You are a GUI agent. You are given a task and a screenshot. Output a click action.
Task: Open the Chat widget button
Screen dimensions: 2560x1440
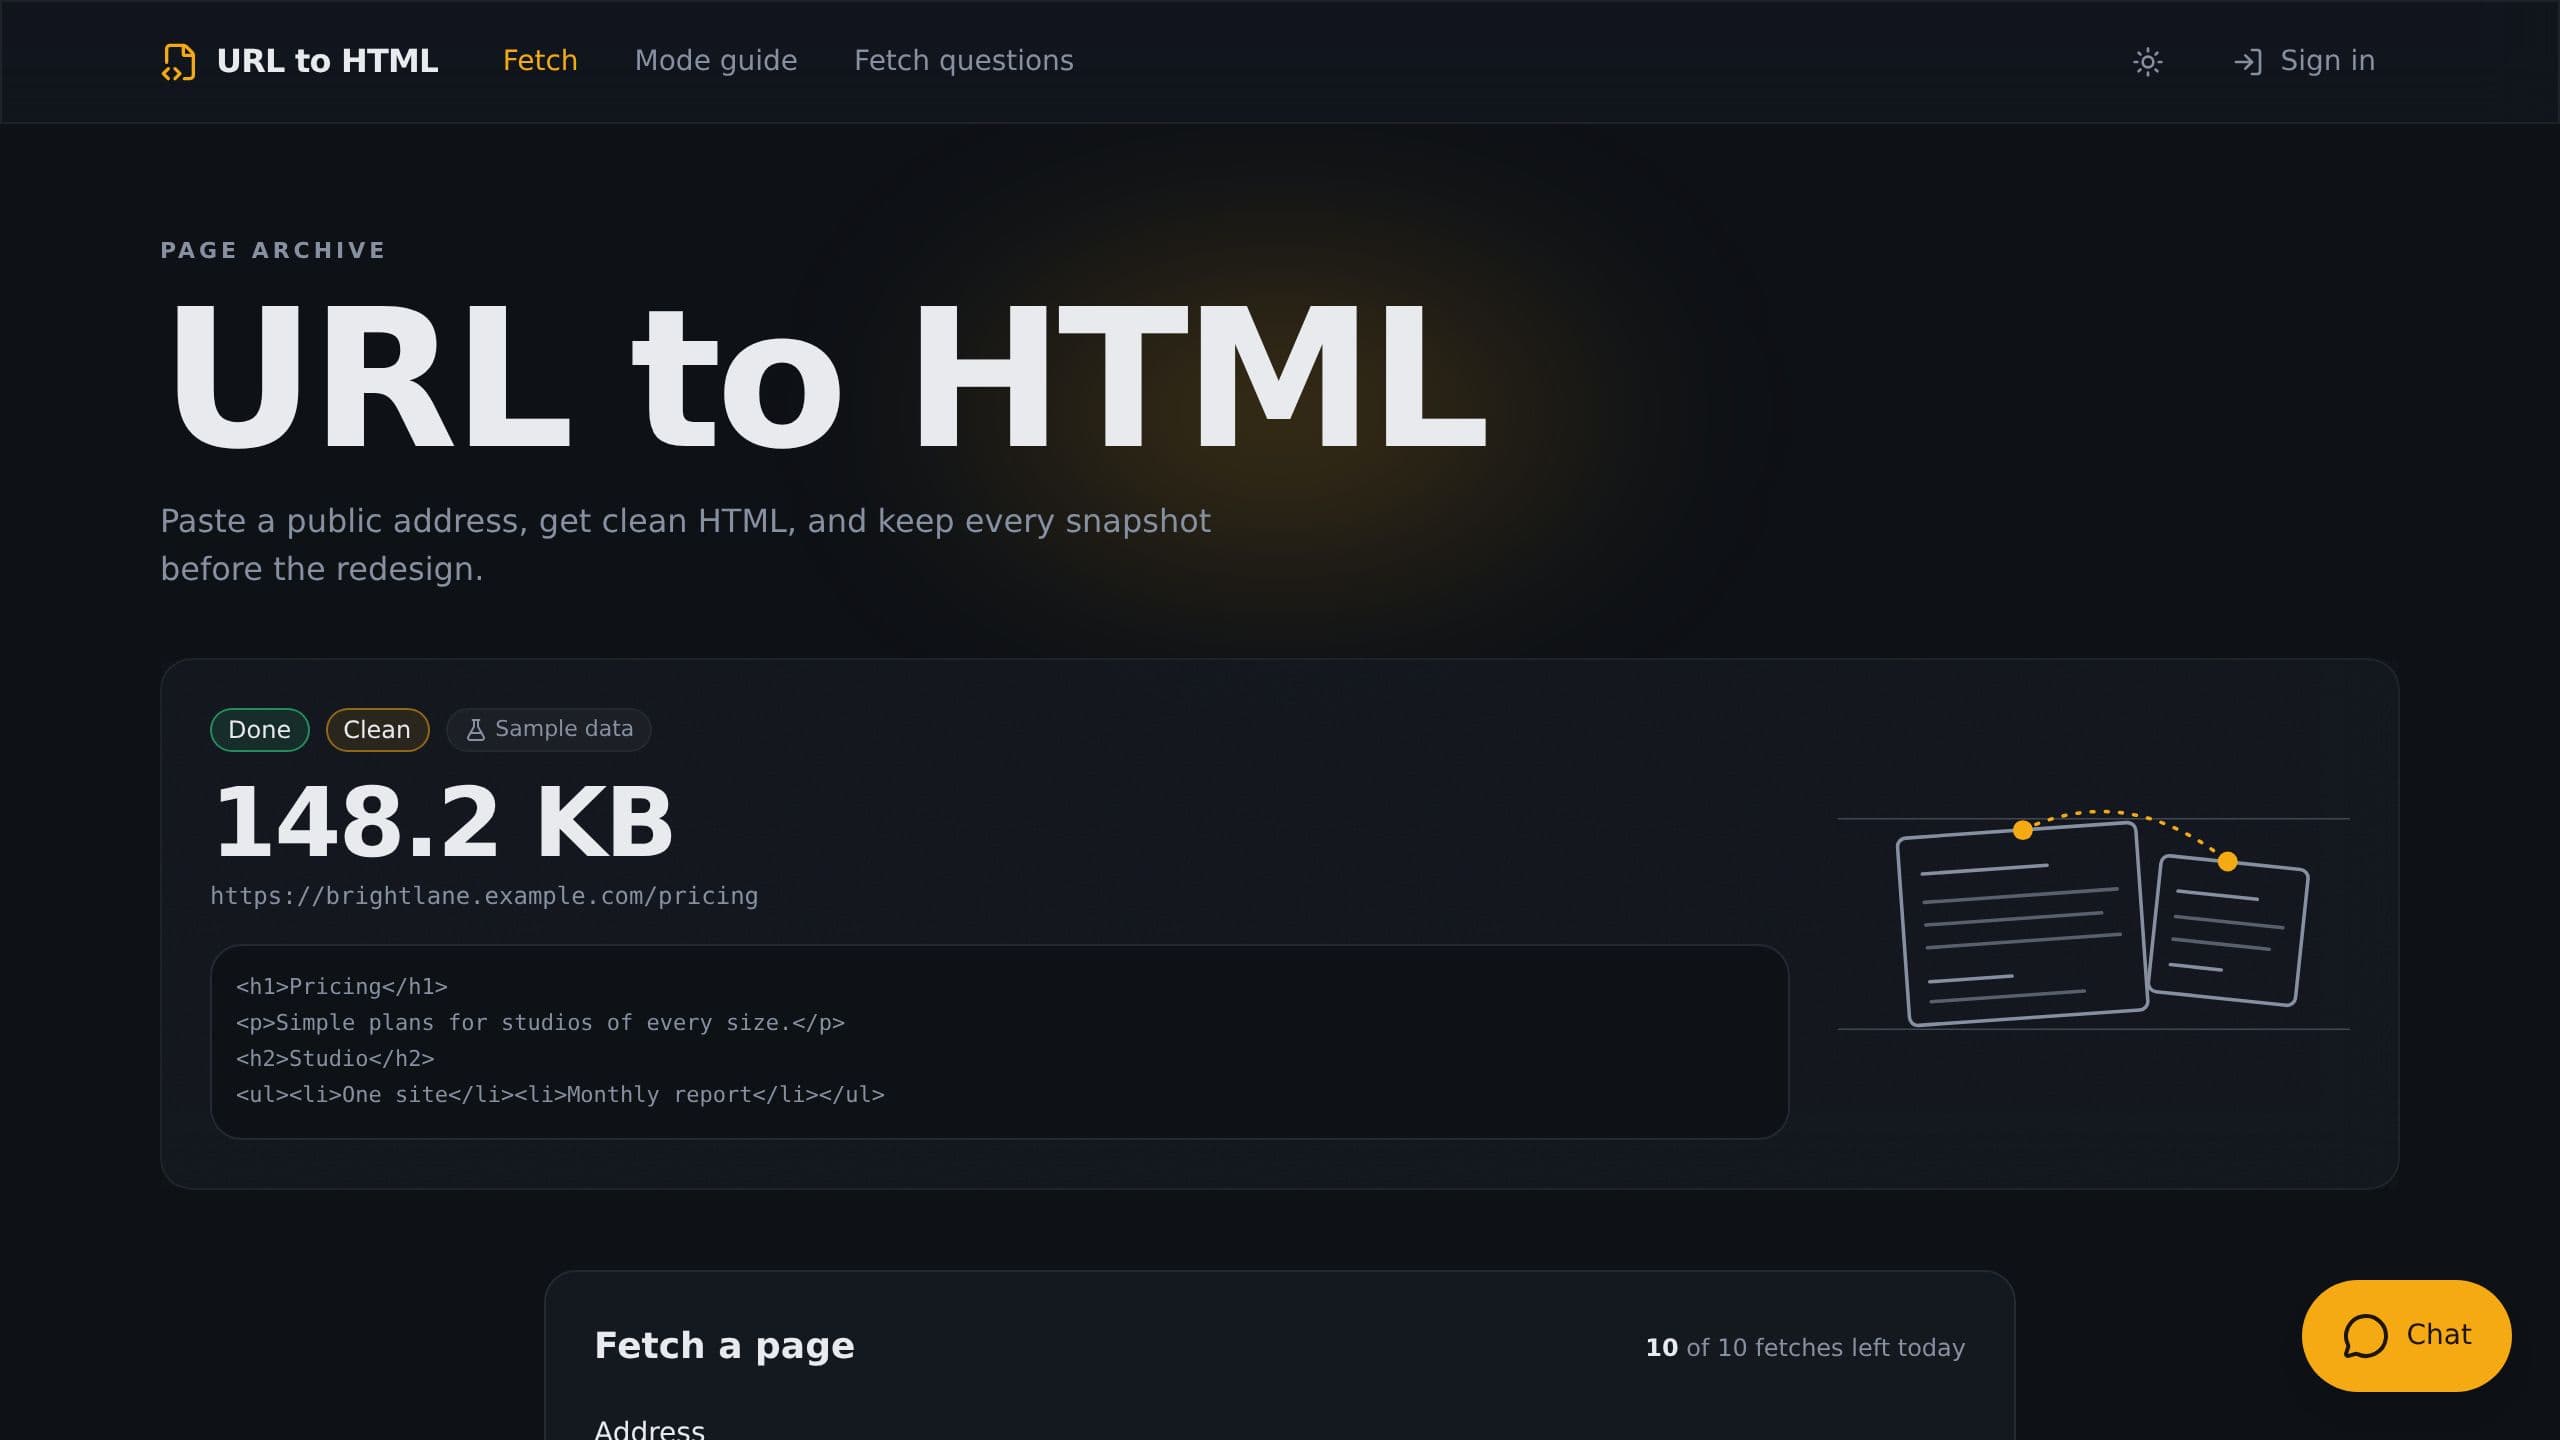pos(2406,1336)
